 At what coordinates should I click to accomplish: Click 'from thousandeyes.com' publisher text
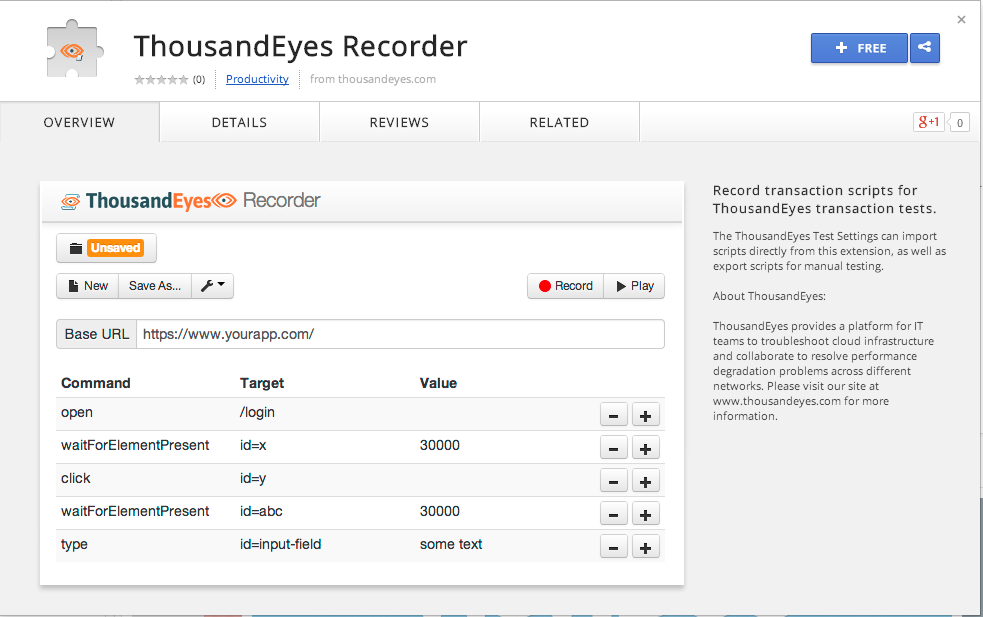(x=372, y=79)
